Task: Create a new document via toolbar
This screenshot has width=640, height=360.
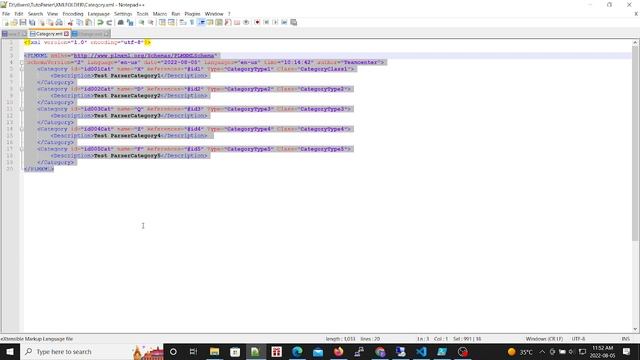Action: point(6,22)
